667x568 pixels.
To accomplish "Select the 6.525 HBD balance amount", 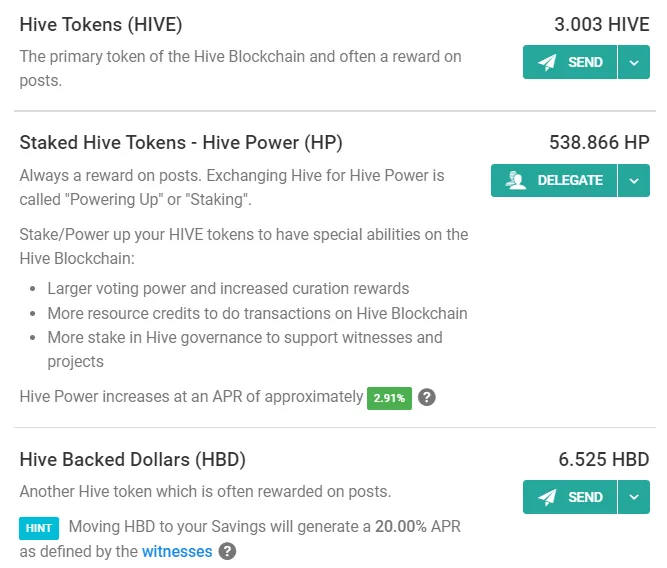I will tap(604, 460).
